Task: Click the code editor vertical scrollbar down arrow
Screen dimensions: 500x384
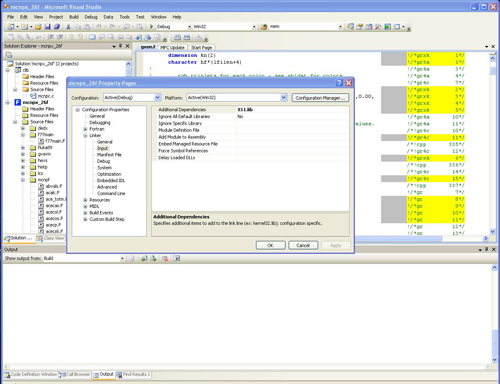Action: (493, 232)
